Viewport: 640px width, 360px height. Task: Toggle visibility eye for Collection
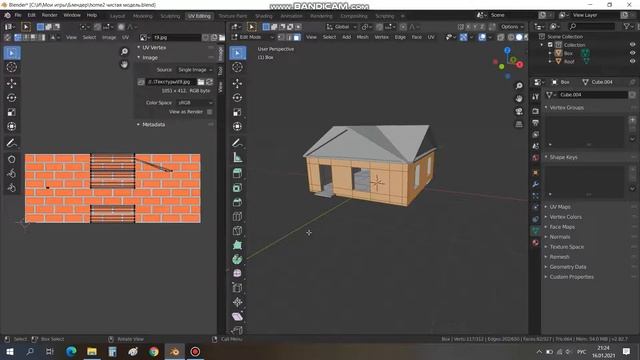pos(632,45)
